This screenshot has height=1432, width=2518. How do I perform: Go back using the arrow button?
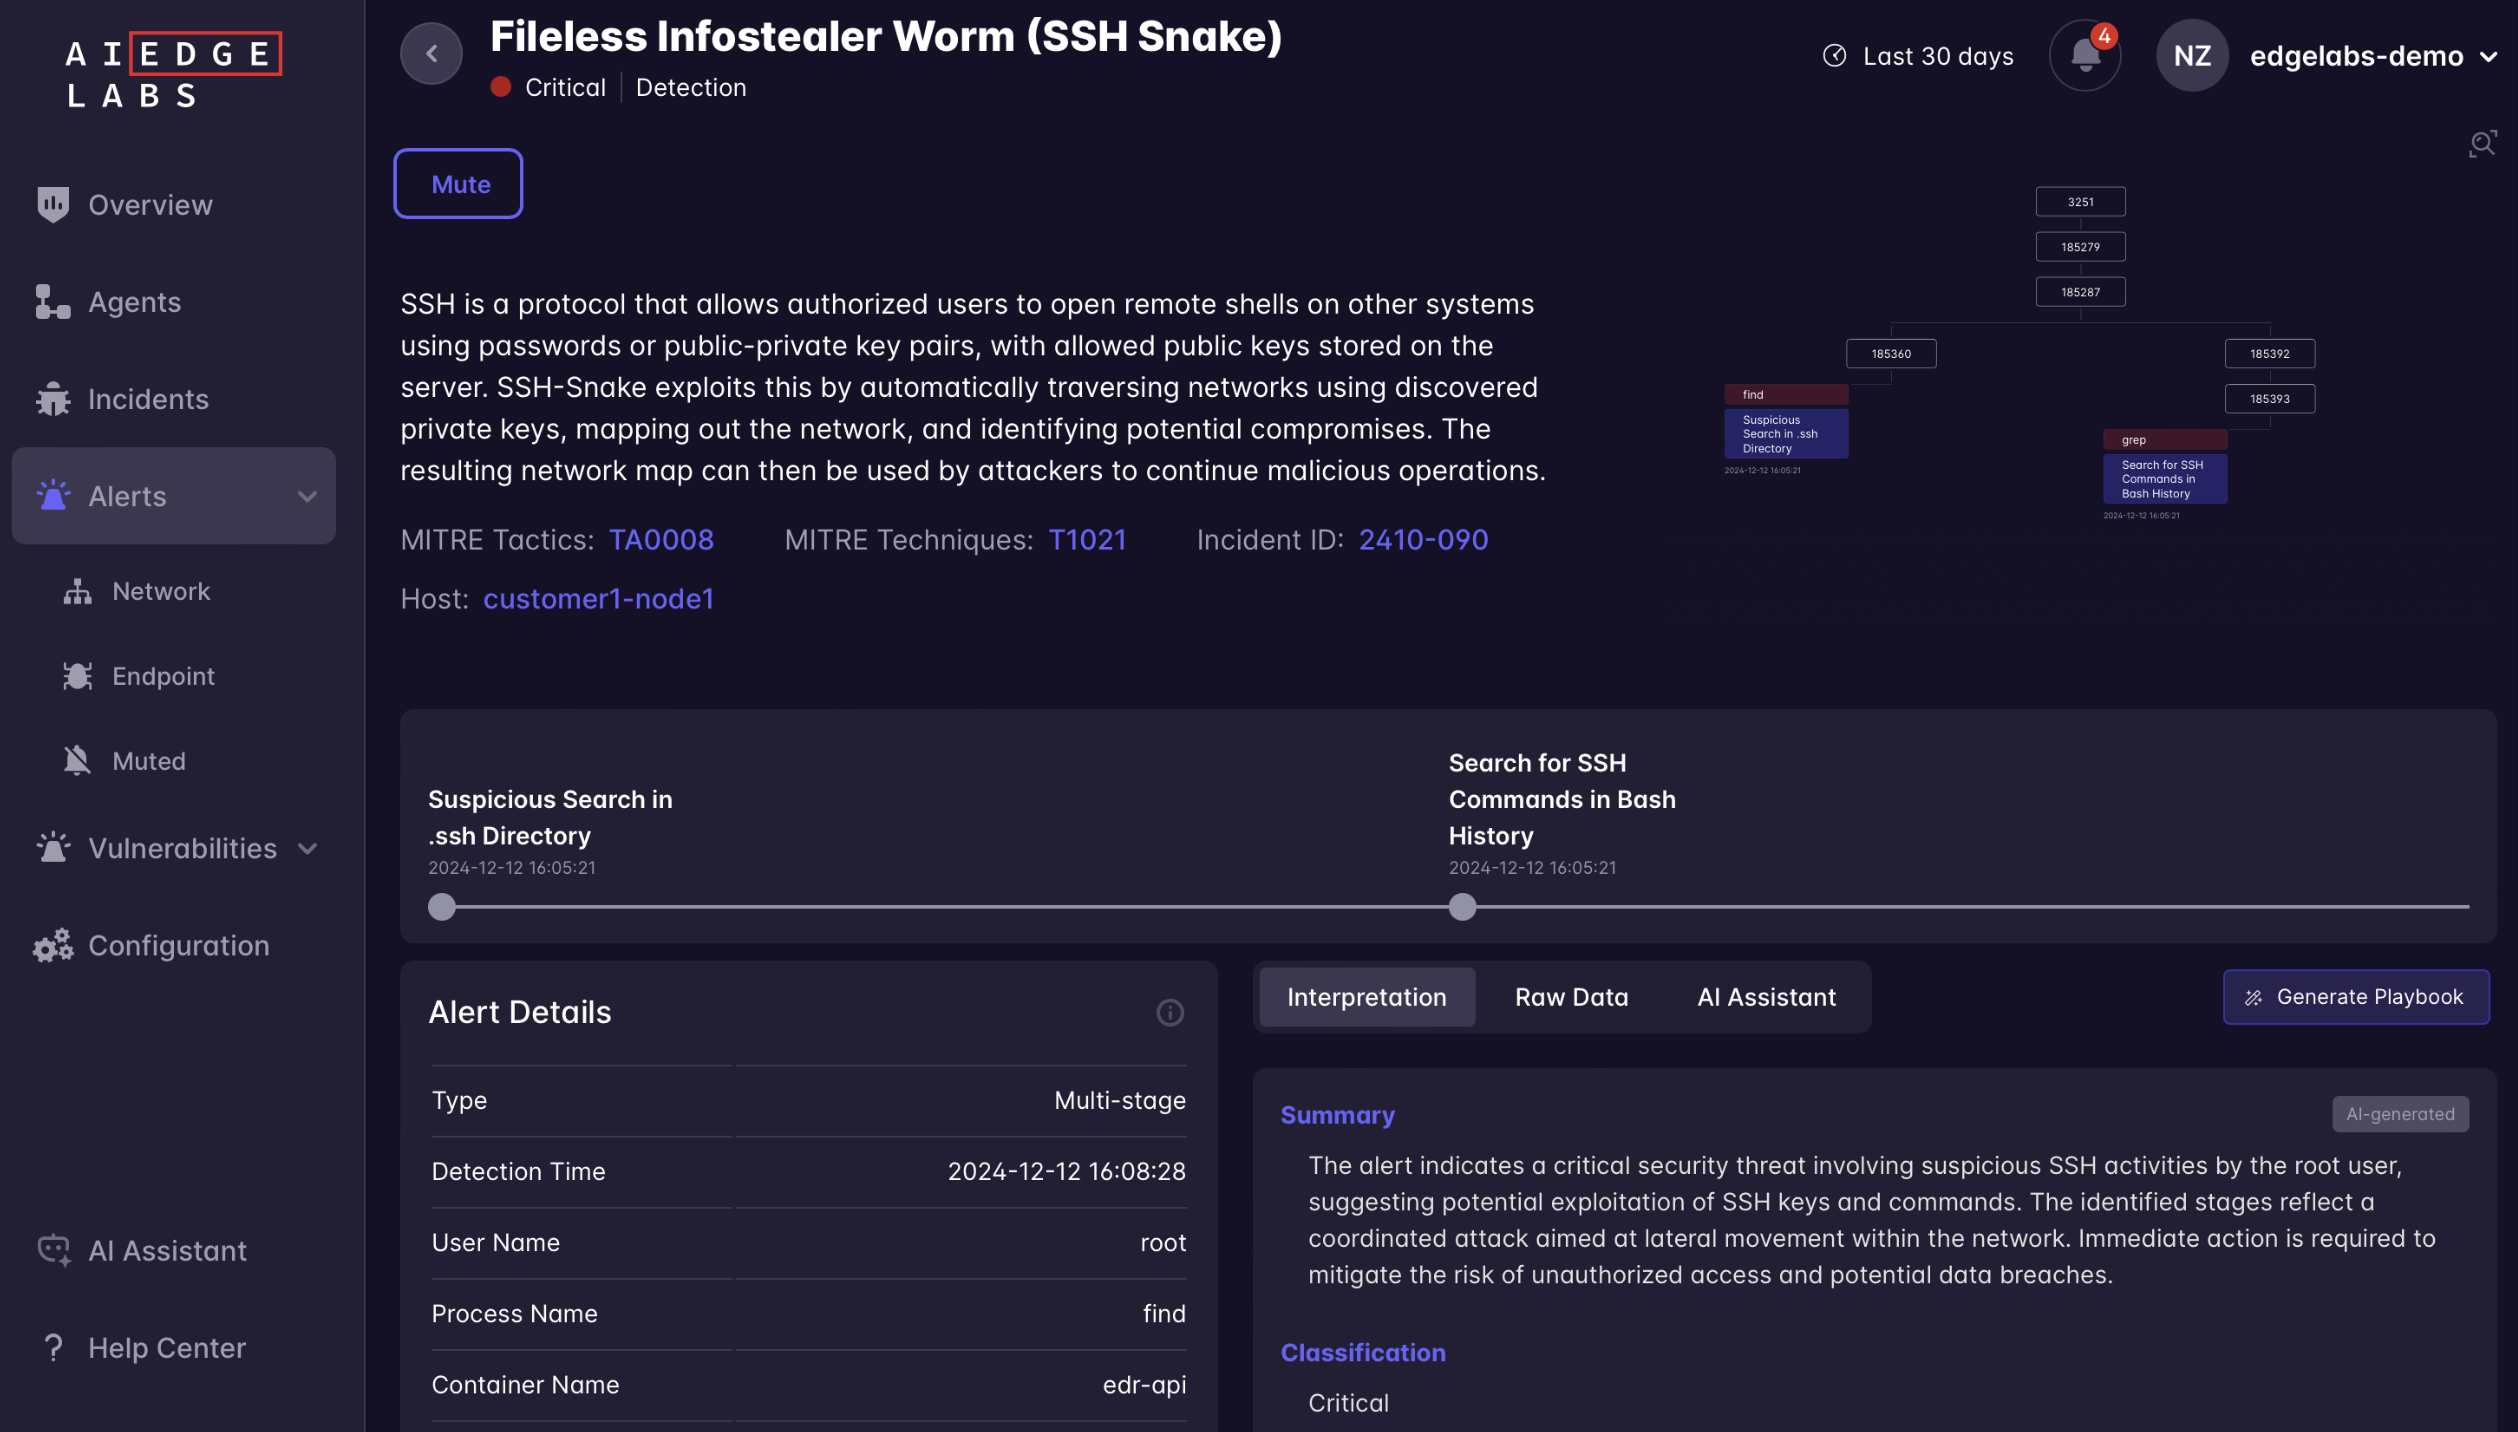click(431, 53)
